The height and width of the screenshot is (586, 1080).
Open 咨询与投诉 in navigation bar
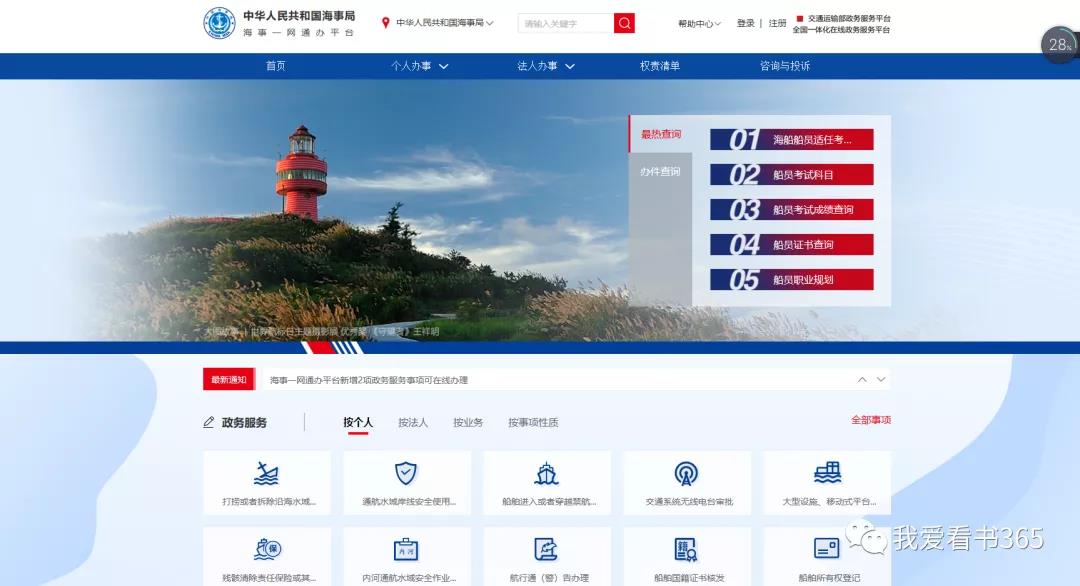(785, 65)
